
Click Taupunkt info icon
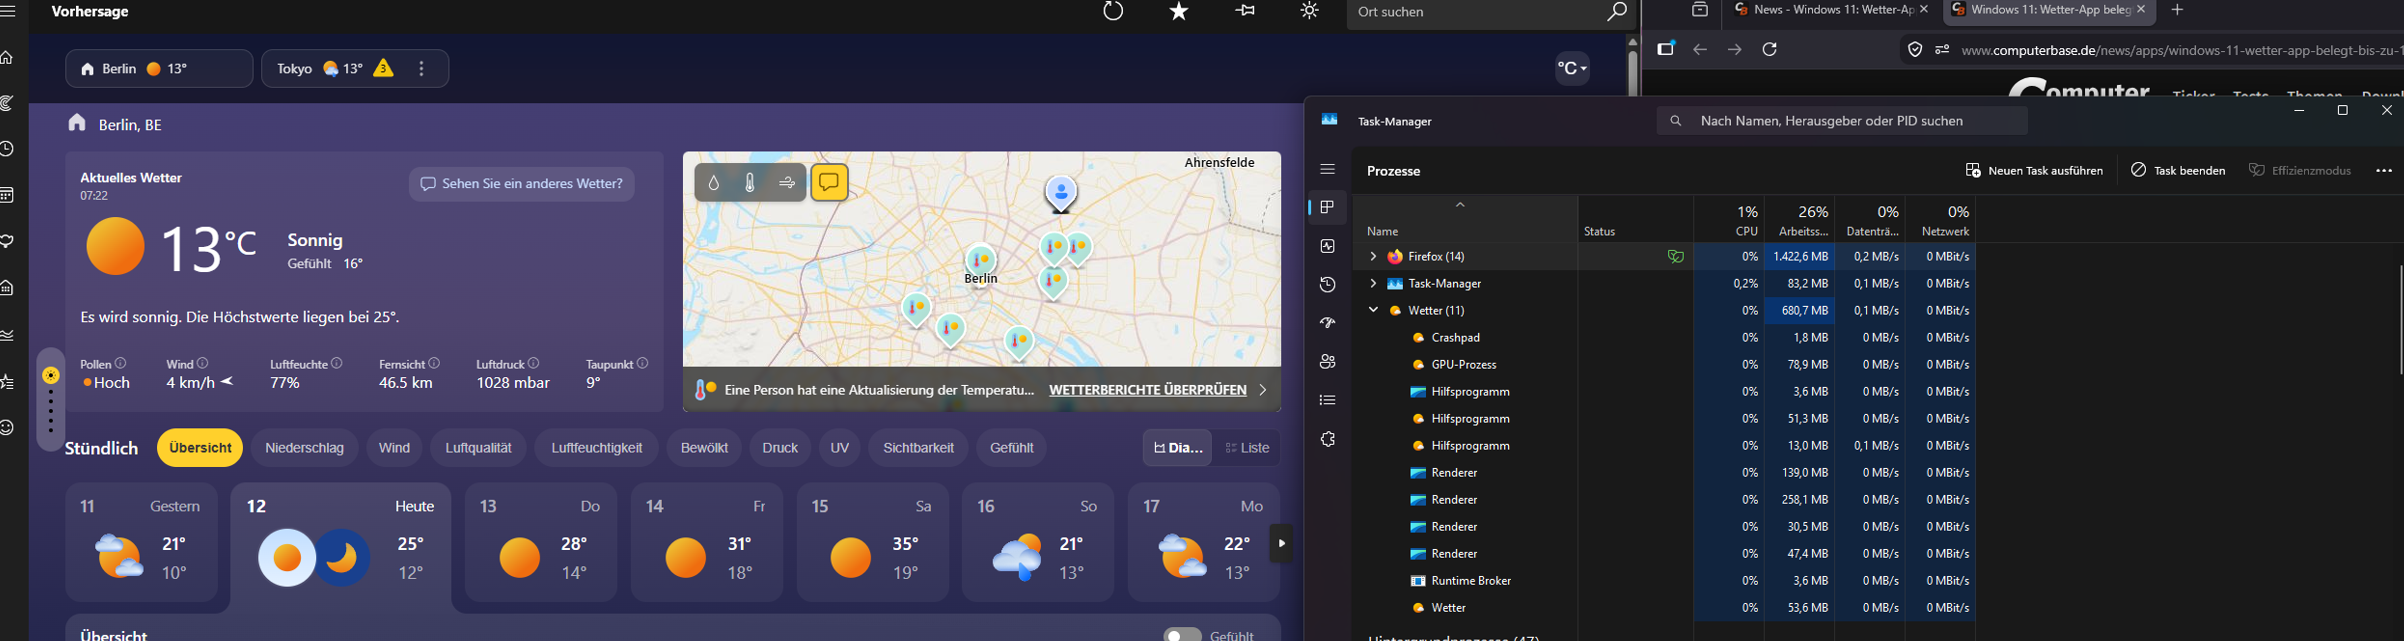(x=642, y=363)
